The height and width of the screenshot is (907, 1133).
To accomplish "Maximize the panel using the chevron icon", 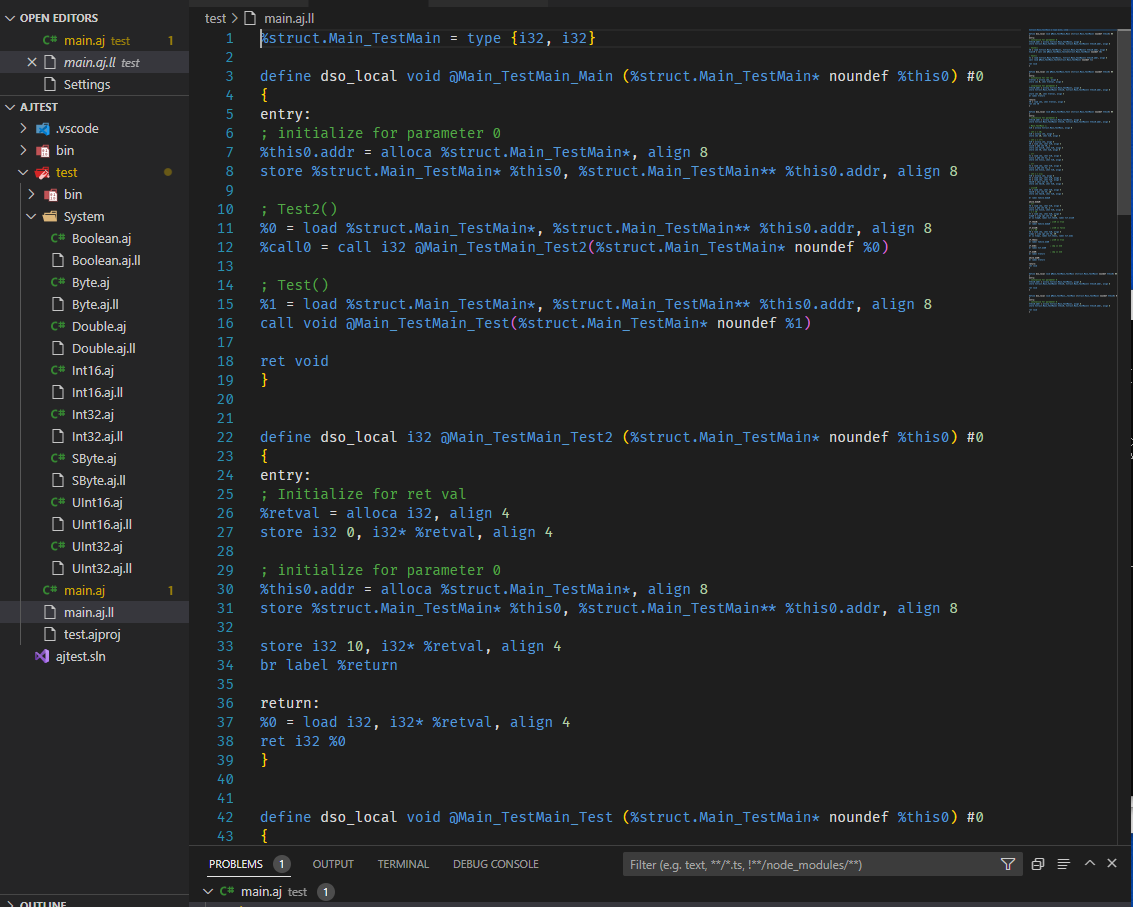I will pos(1089,863).
